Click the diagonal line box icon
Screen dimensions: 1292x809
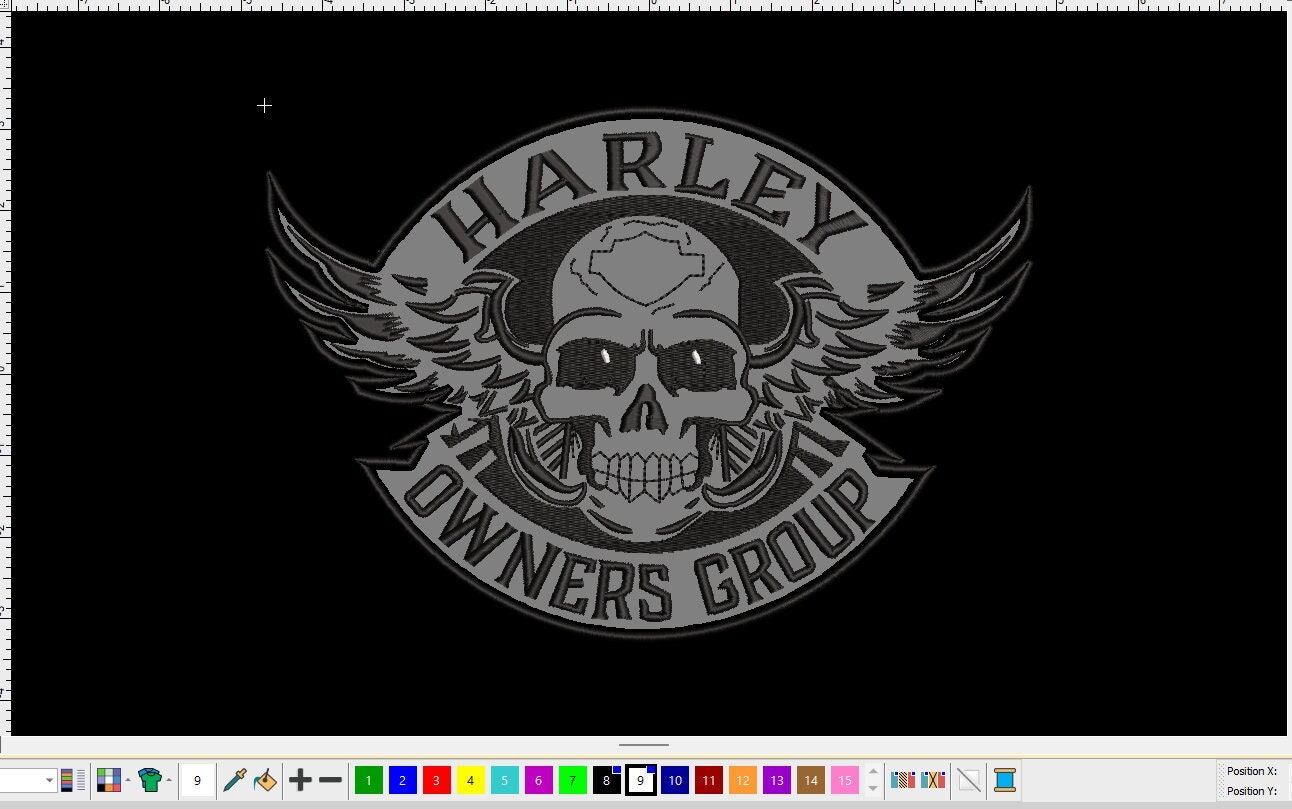(x=968, y=780)
